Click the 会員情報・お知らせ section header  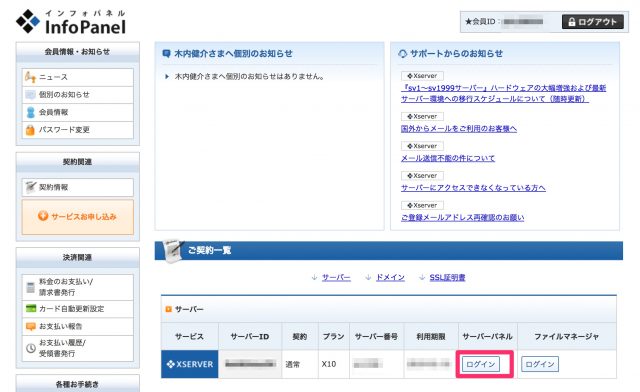78,52
